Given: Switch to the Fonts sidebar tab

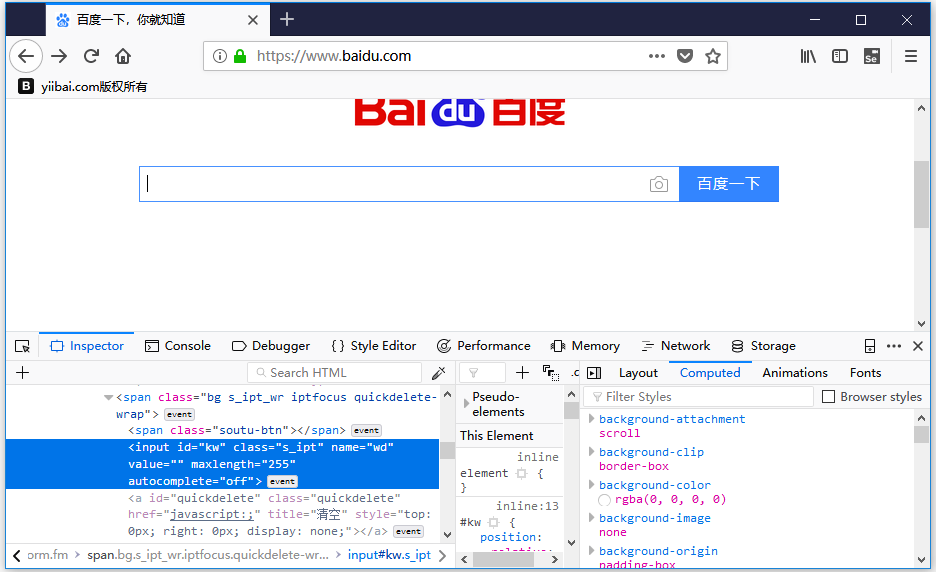Looking at the screenshot, I should coord(866,373).
